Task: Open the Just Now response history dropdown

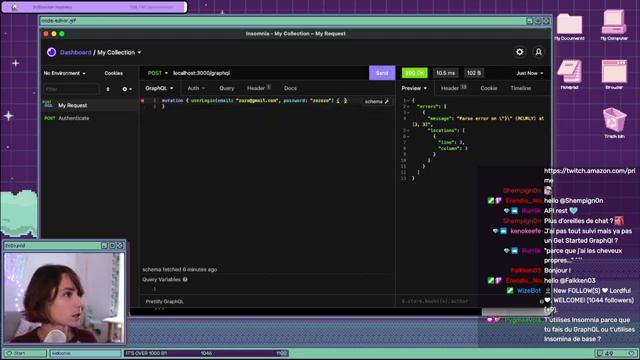Action: (530, 73)
